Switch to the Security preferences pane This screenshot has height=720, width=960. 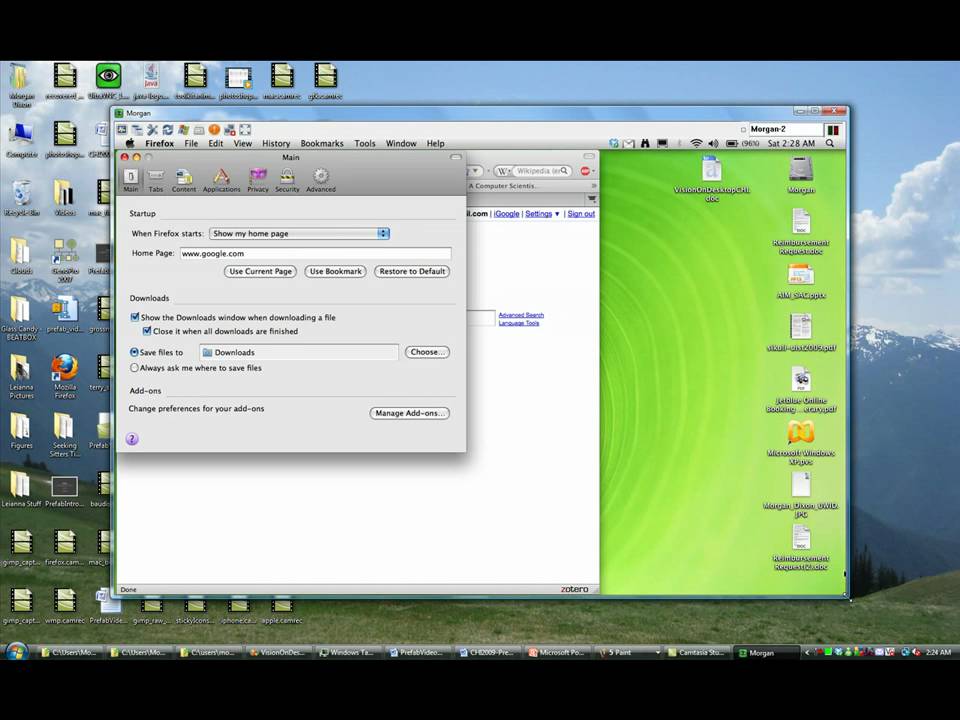287,179
